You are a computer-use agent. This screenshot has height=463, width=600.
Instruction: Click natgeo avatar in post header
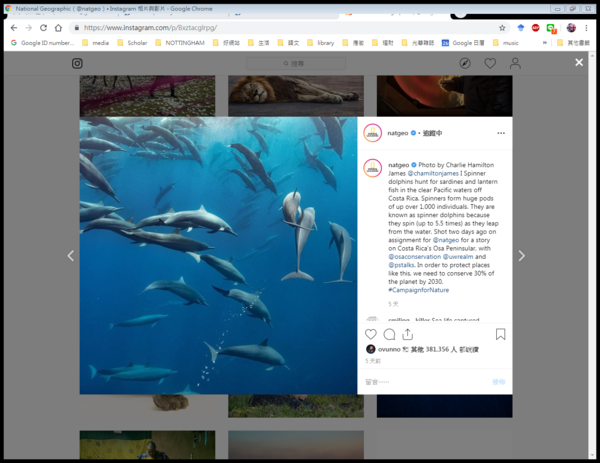click(x=372, y=133)
